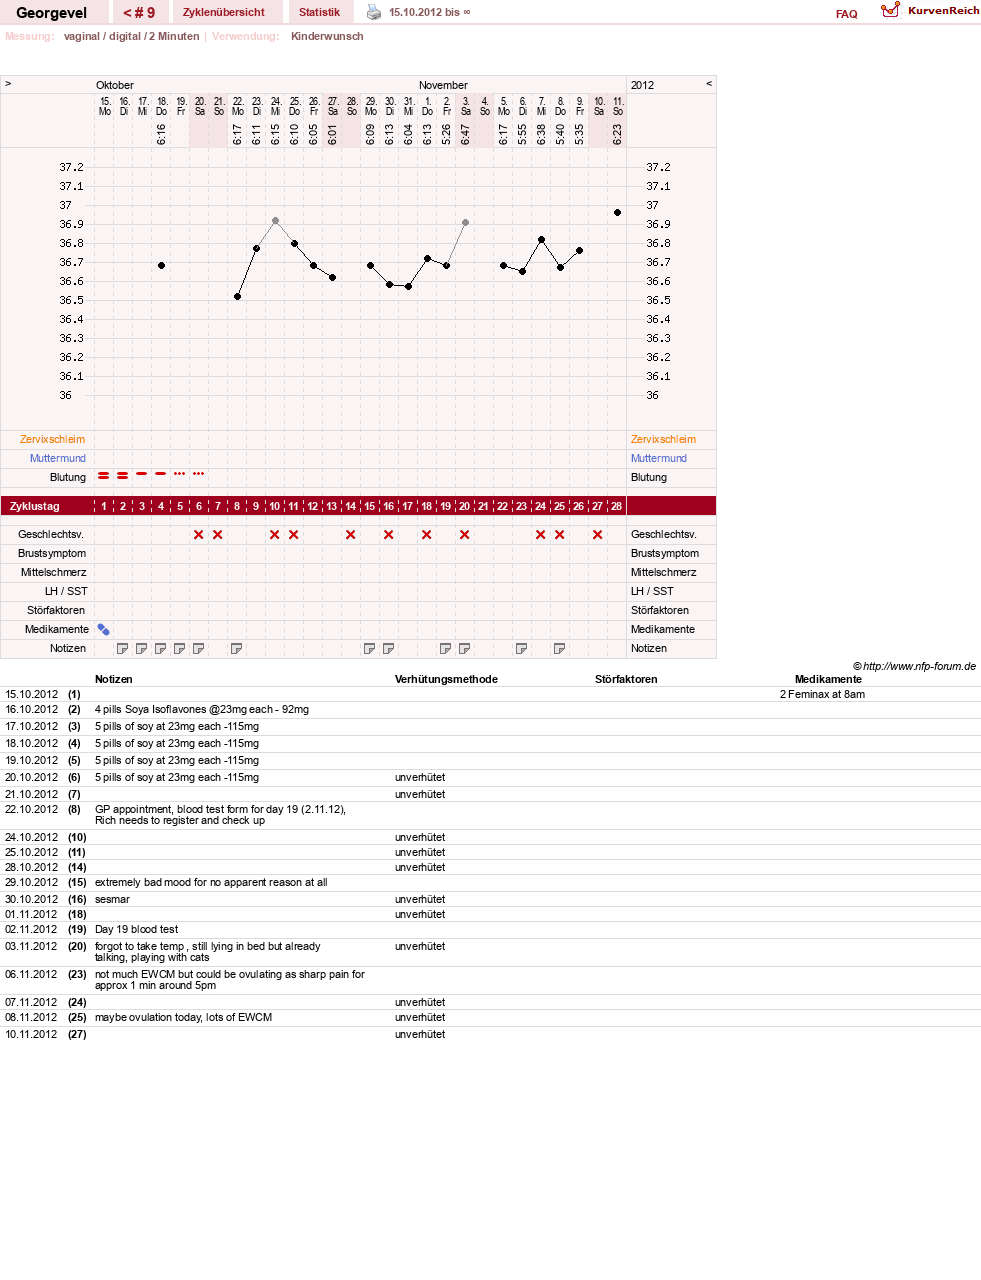Click 'vaginal / digital / 2 Minuten' text

[131, 36]
